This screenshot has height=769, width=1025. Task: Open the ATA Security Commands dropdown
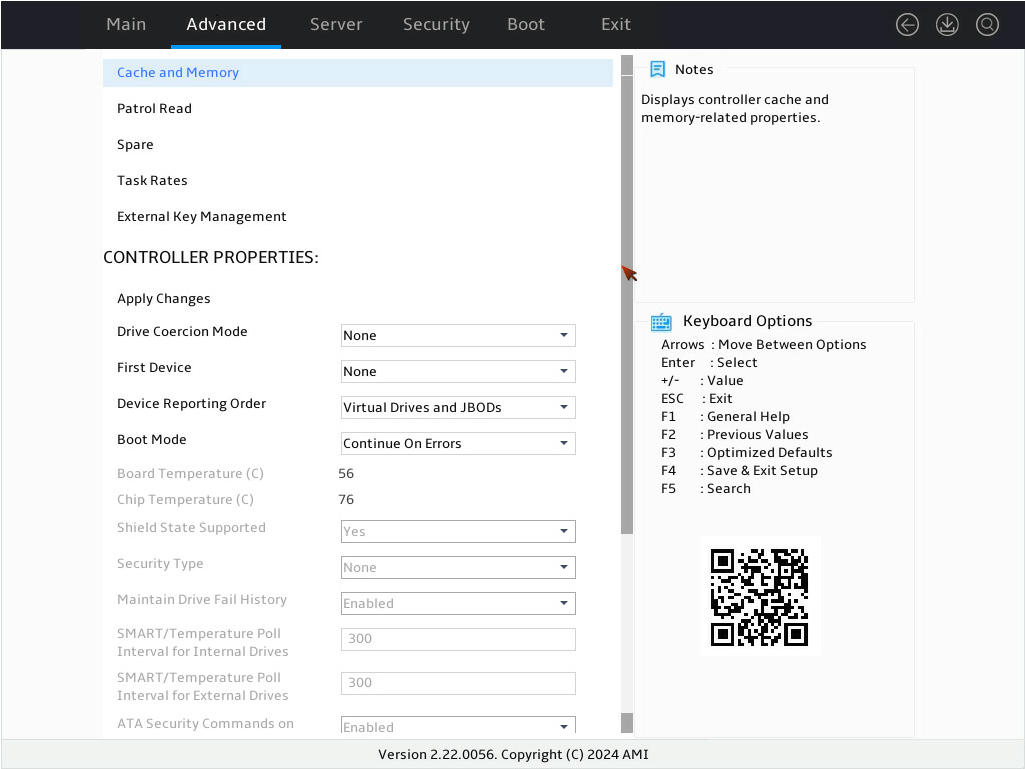[x=458, y=726]
